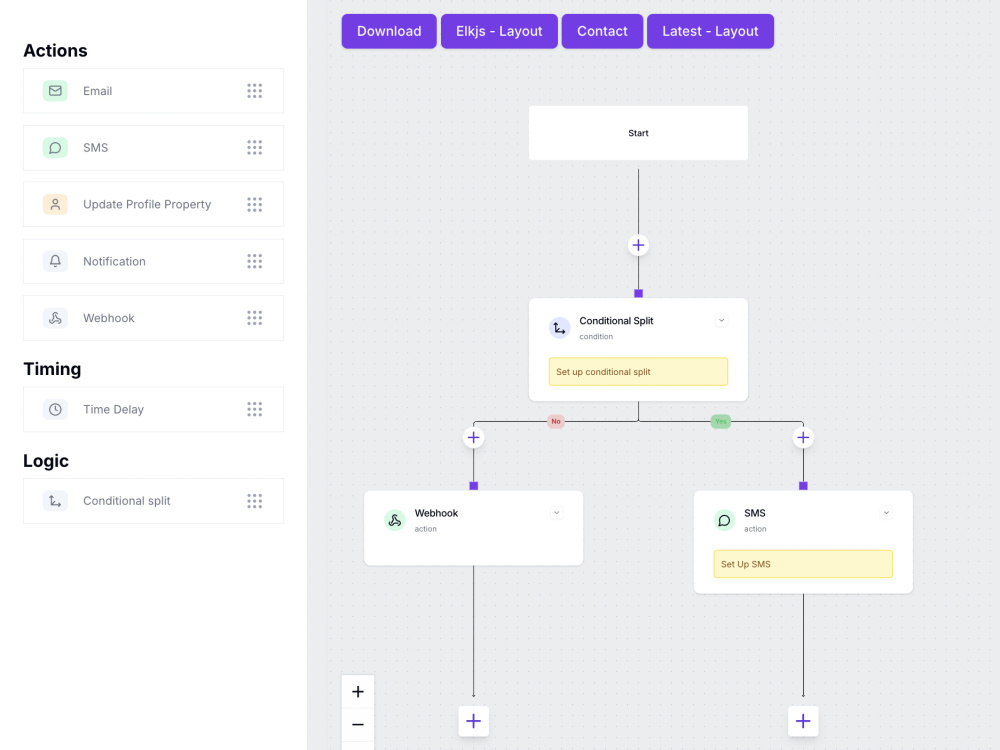Image resolution: width=1000 pixels, height=750 pixels.
Task: Select the Webhook icon in sidebar
Action: tap(55, 318)
